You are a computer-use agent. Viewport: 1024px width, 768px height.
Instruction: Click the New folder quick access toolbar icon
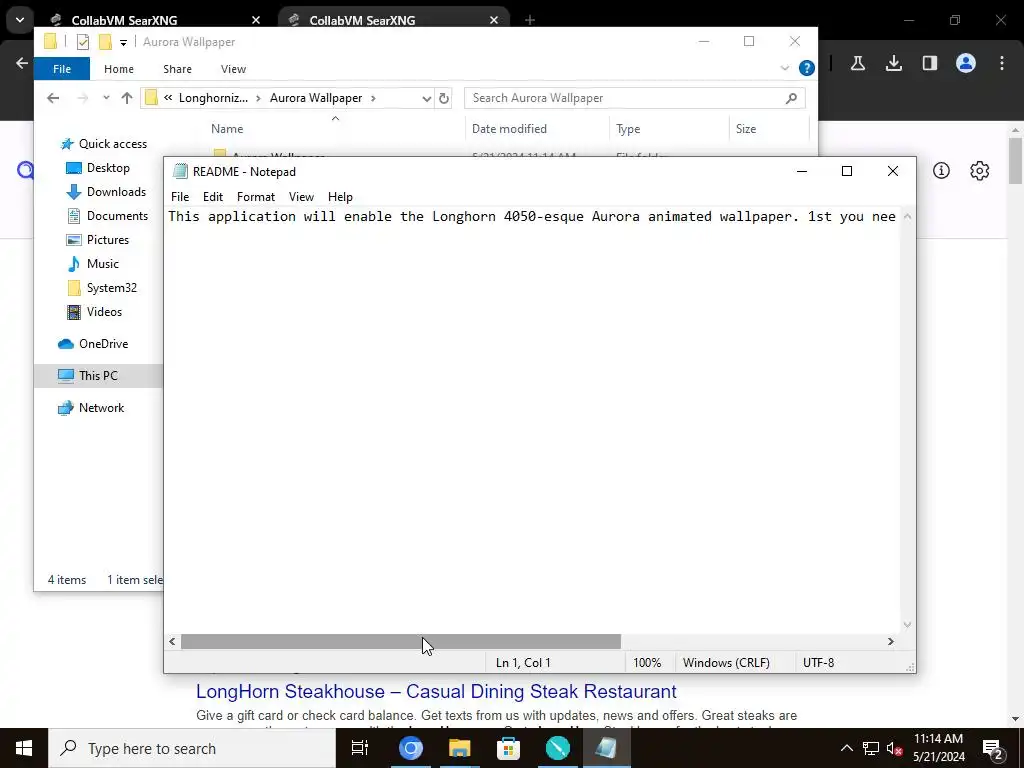coord(104,42)
